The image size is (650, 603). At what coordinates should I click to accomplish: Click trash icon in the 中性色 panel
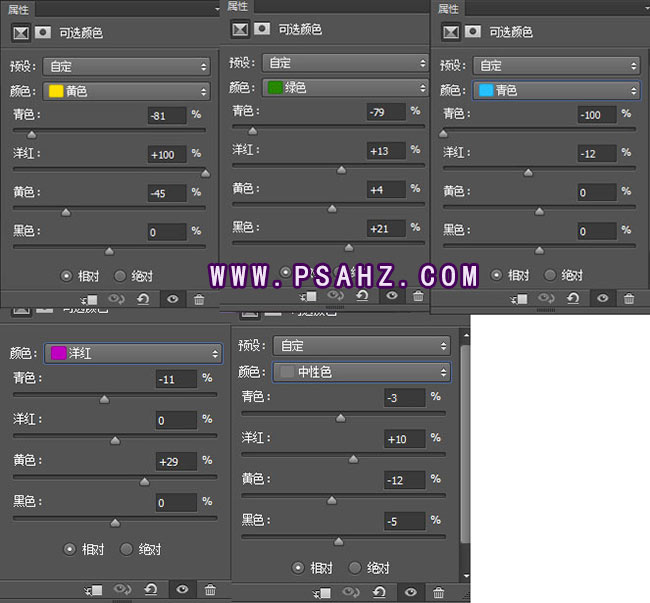coord(437,592)
